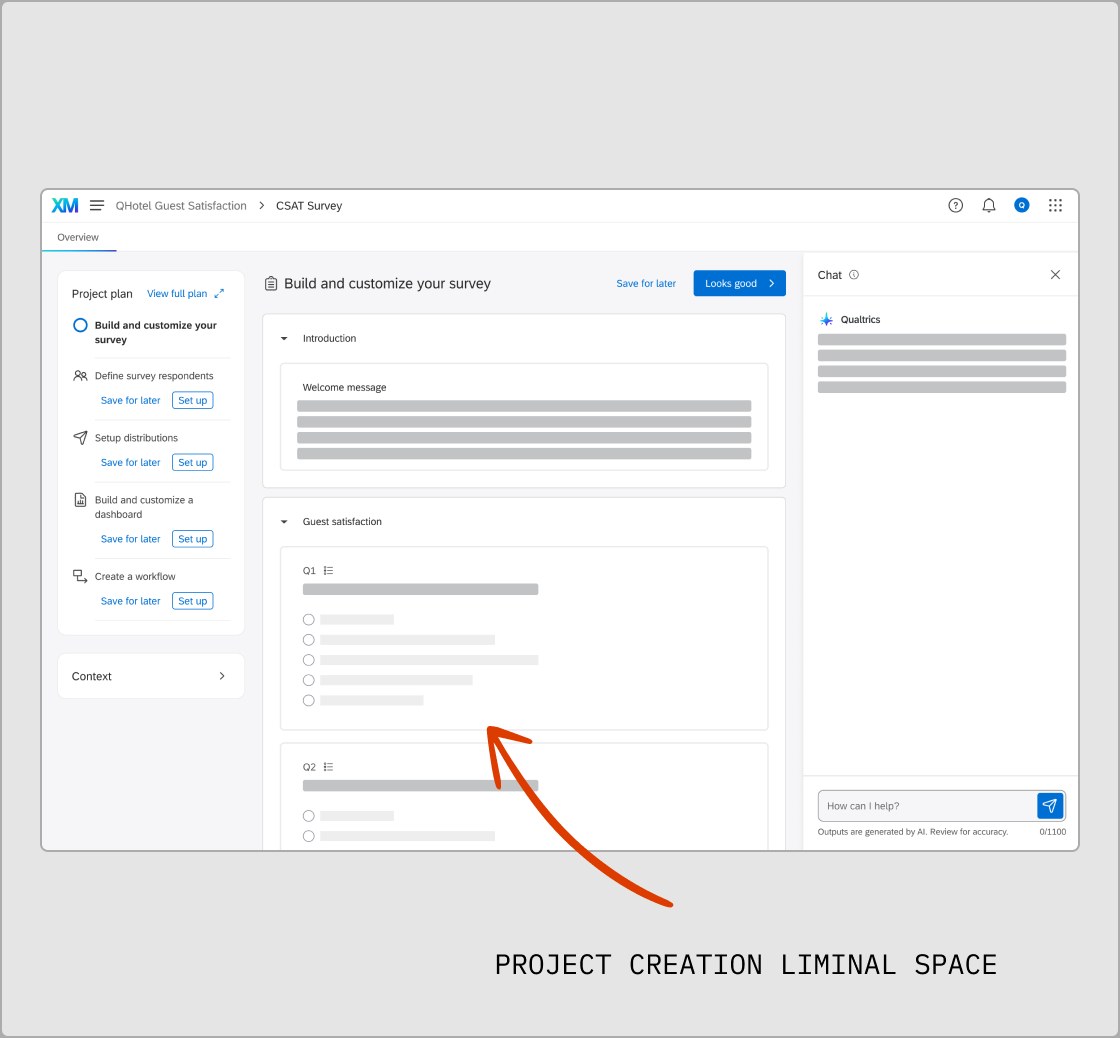The image size is (1120, 1038).
Task: Collapse the Guest satisfaction section
Action: click(x=284, y=522)
